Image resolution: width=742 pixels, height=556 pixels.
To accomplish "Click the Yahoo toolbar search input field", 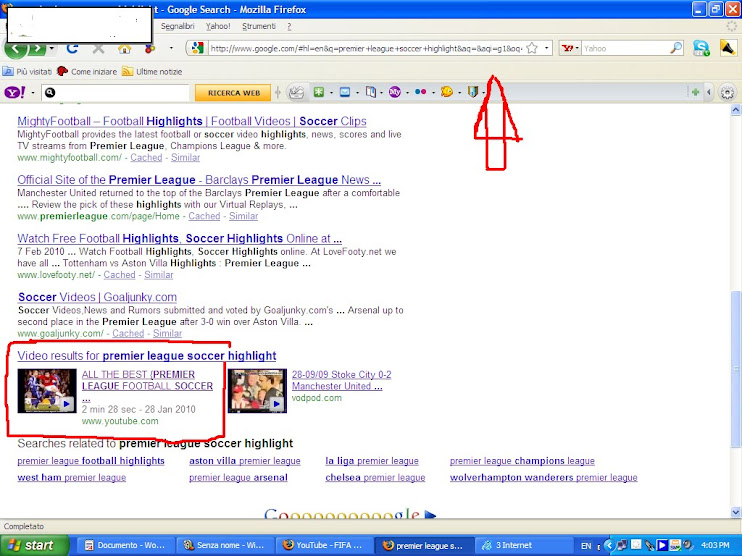I will click(115, 93).
